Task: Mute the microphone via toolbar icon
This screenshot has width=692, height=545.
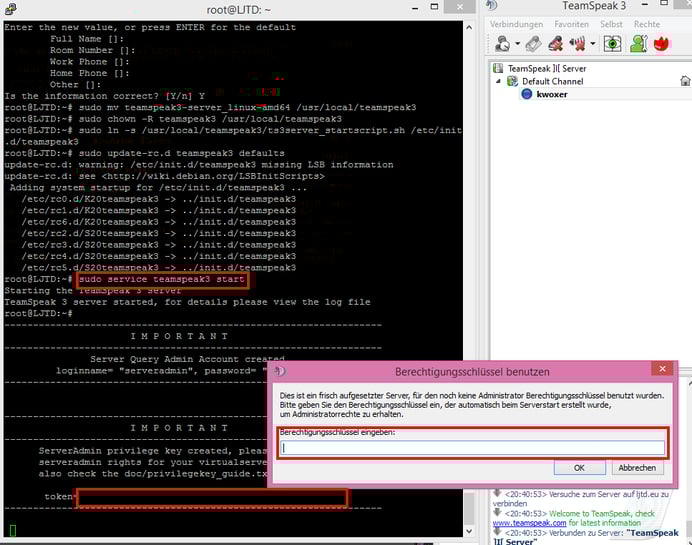Action: (x=557, y=44)
